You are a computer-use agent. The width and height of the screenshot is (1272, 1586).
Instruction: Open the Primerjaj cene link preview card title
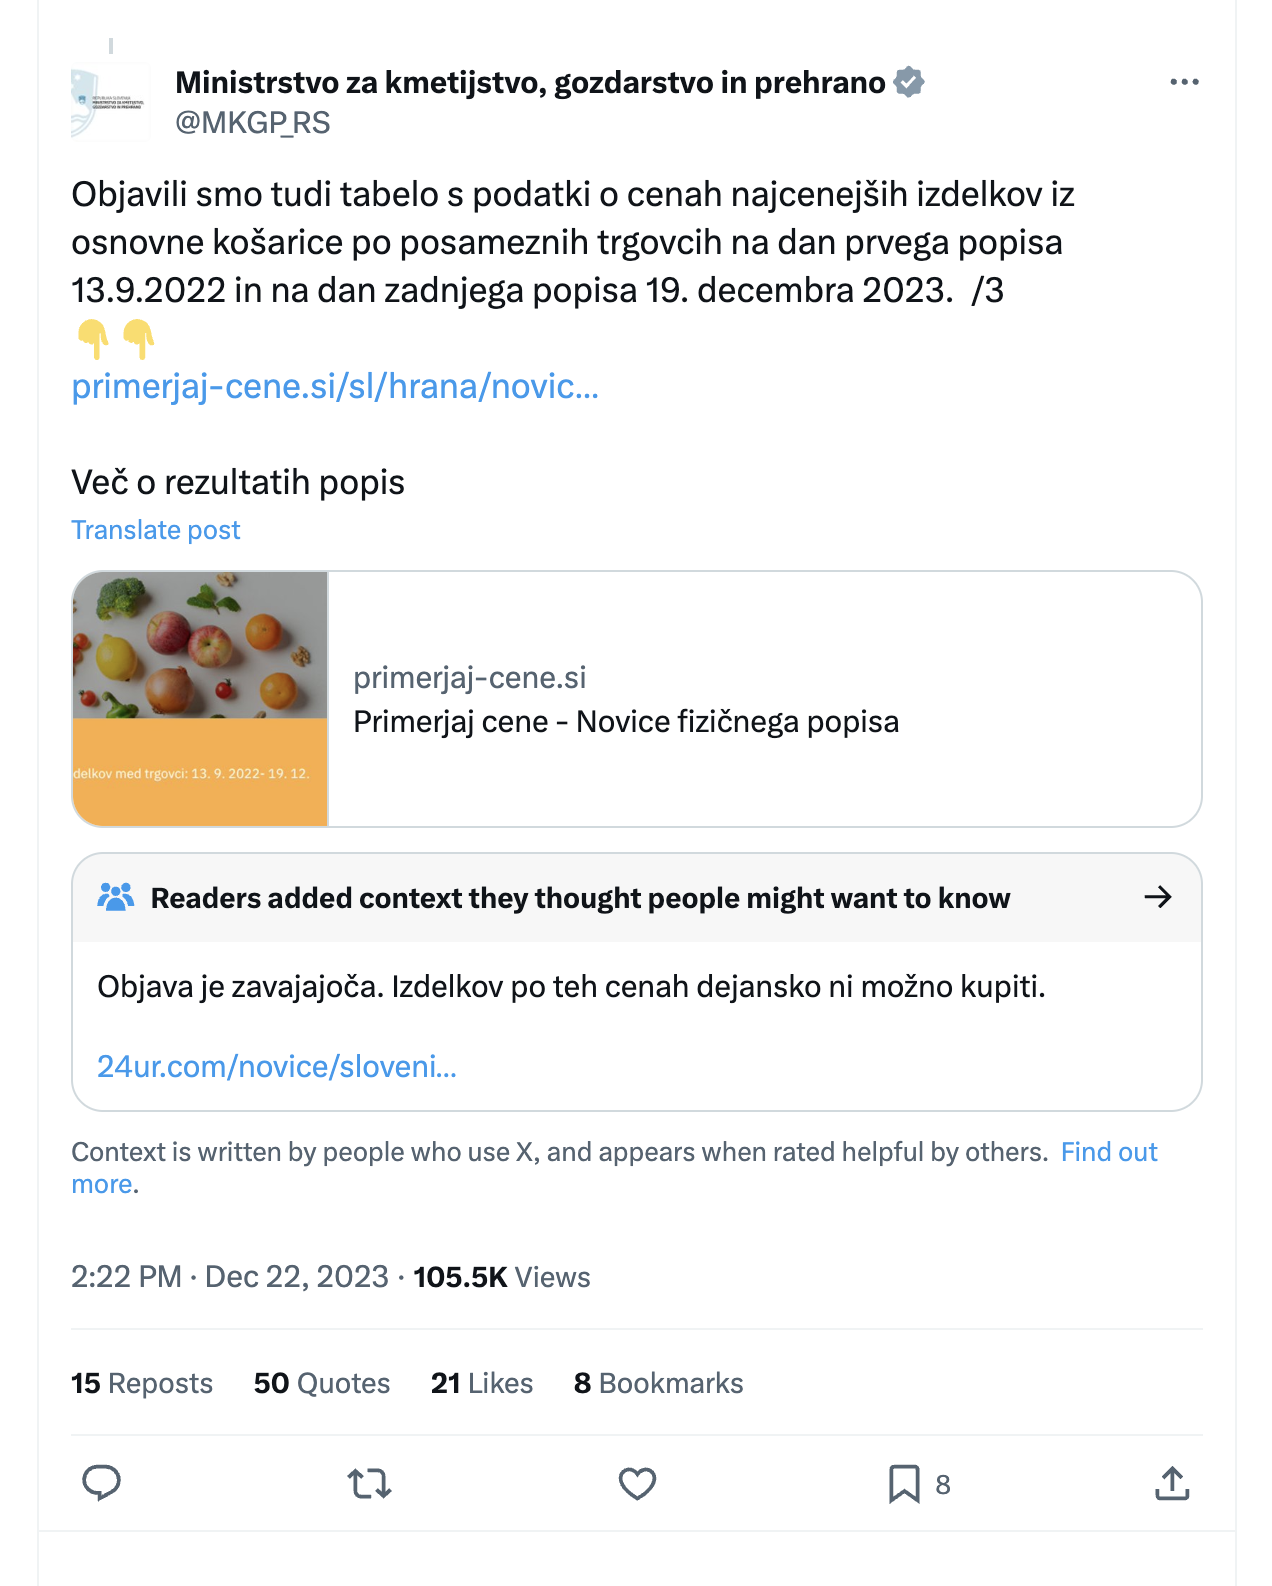pos(626,722)
